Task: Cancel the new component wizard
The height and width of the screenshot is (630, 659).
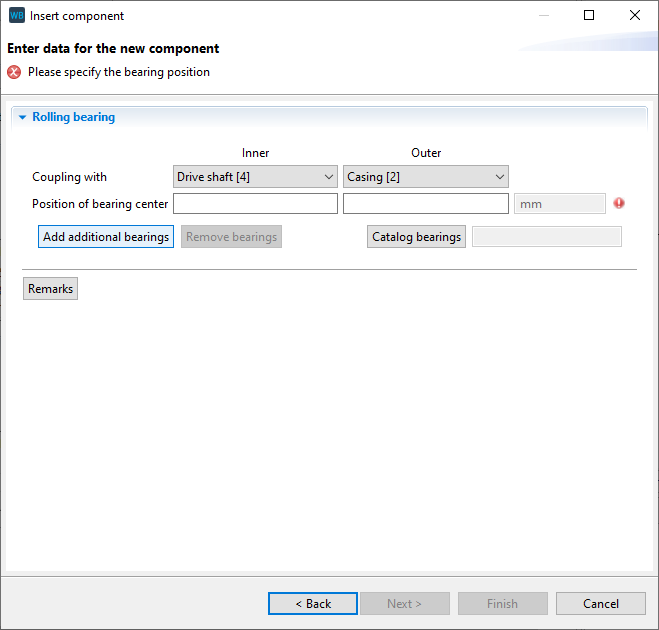Action: [600, 604]
